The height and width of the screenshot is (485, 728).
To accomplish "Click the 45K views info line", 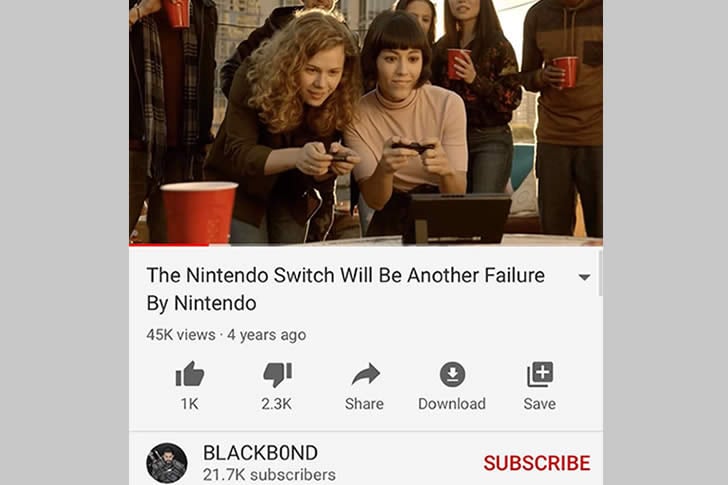I will pyautogui.click(x=226, y=335).
